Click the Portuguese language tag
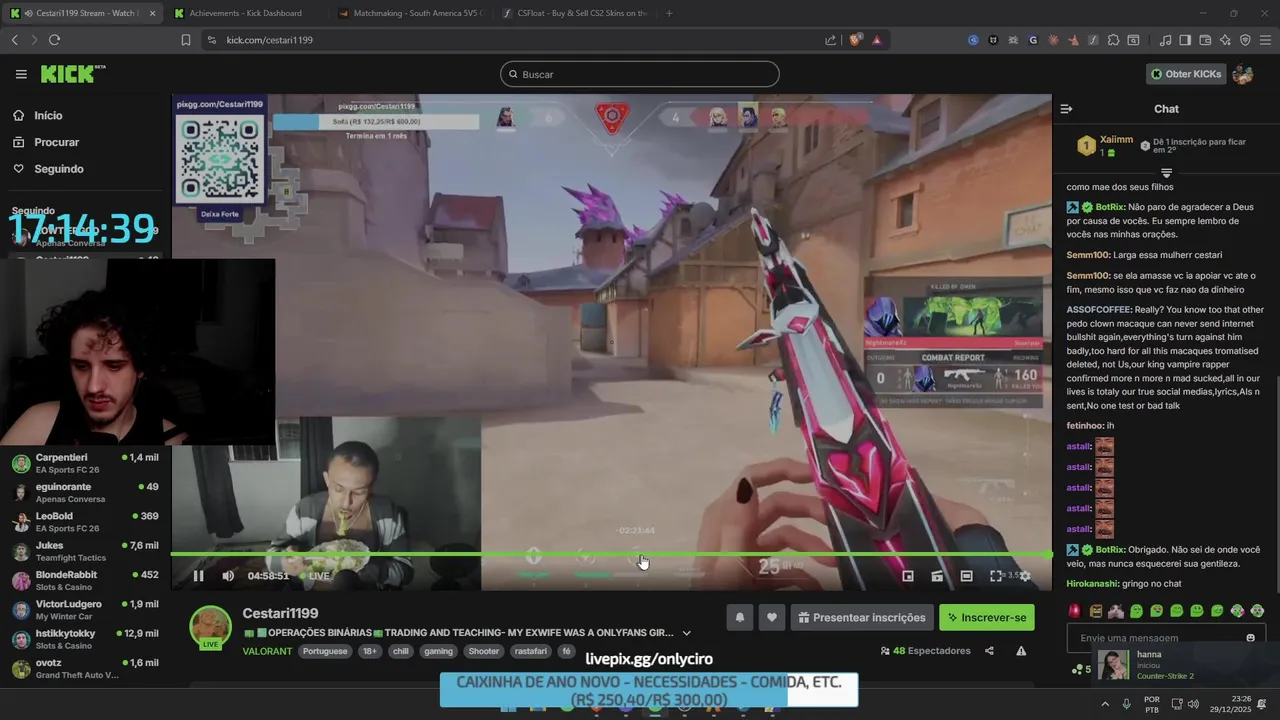1280x720 pixels. pos(325,651)
